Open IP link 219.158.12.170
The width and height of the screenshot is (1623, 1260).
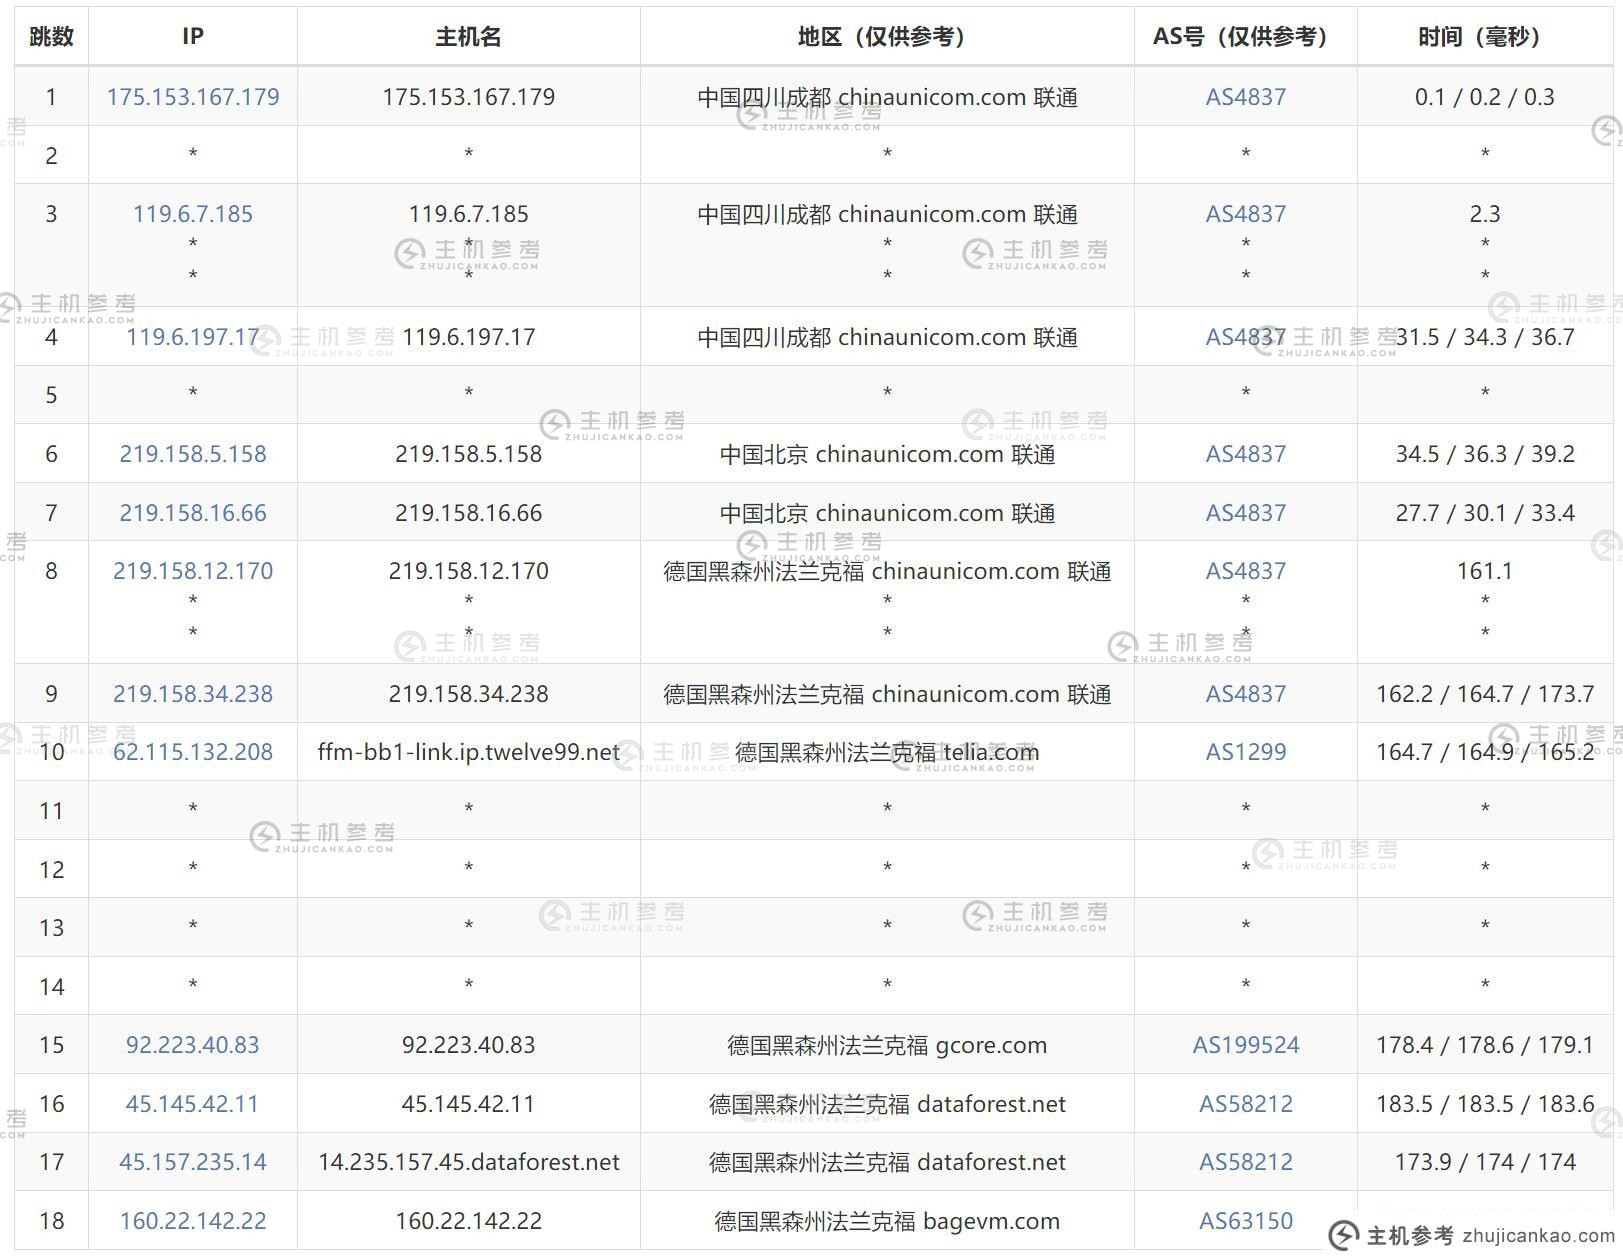coord(193,571)
